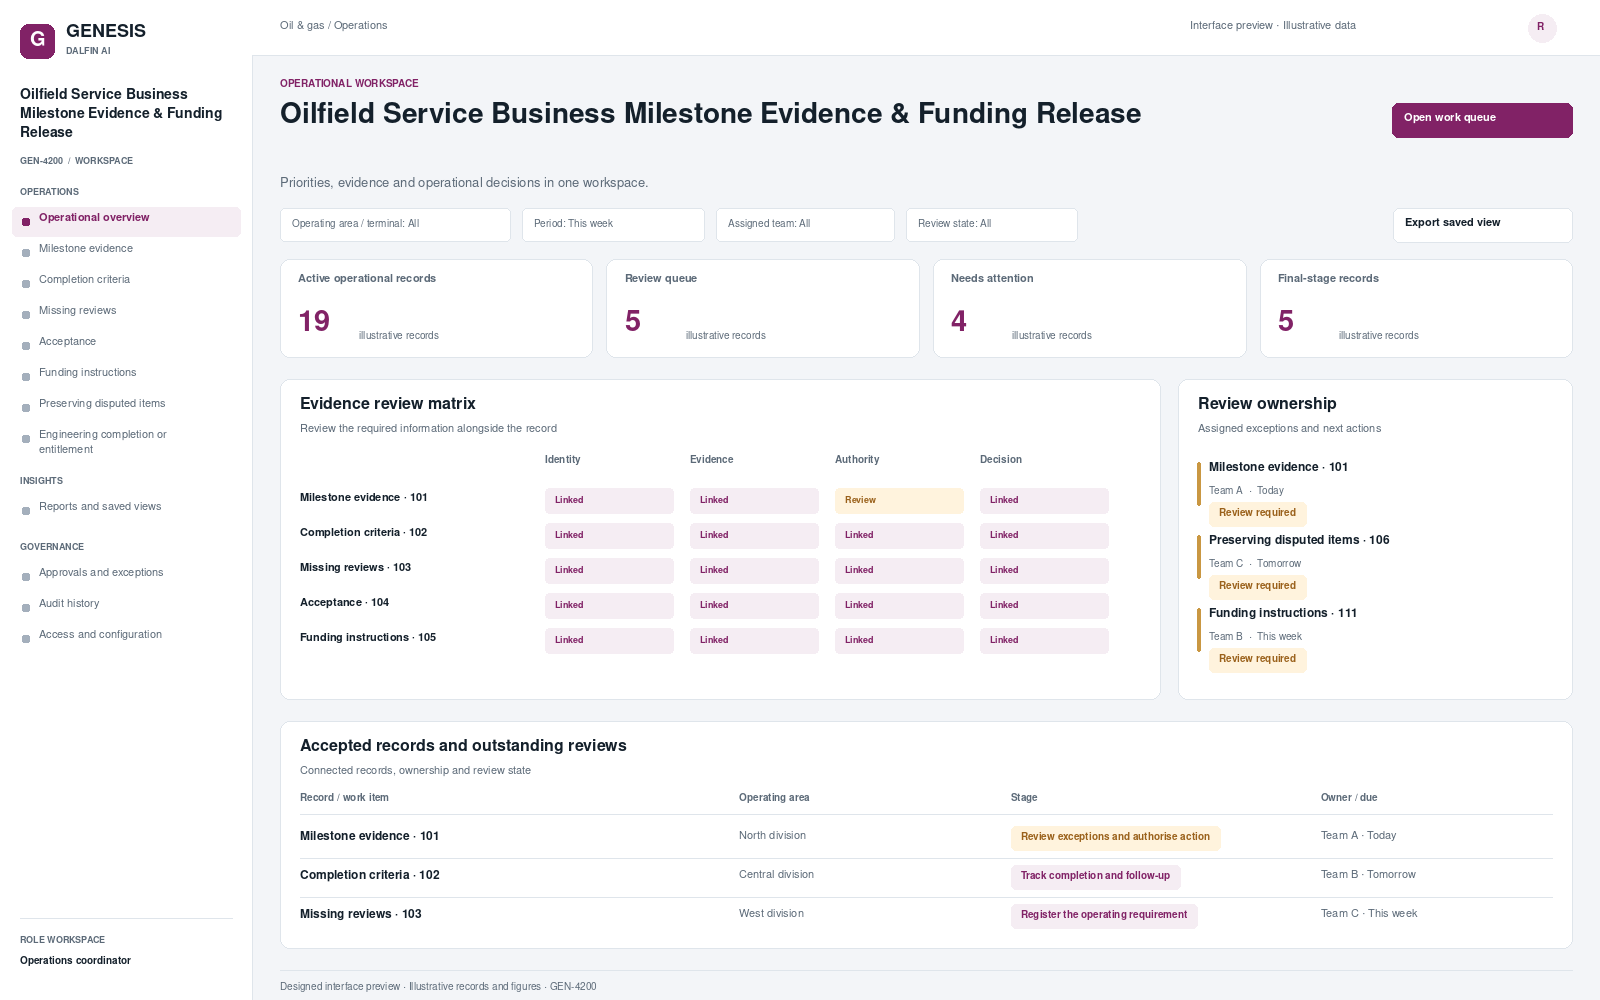Click the Central division cell
The image size is (1600, 1000).
(776, 875)
